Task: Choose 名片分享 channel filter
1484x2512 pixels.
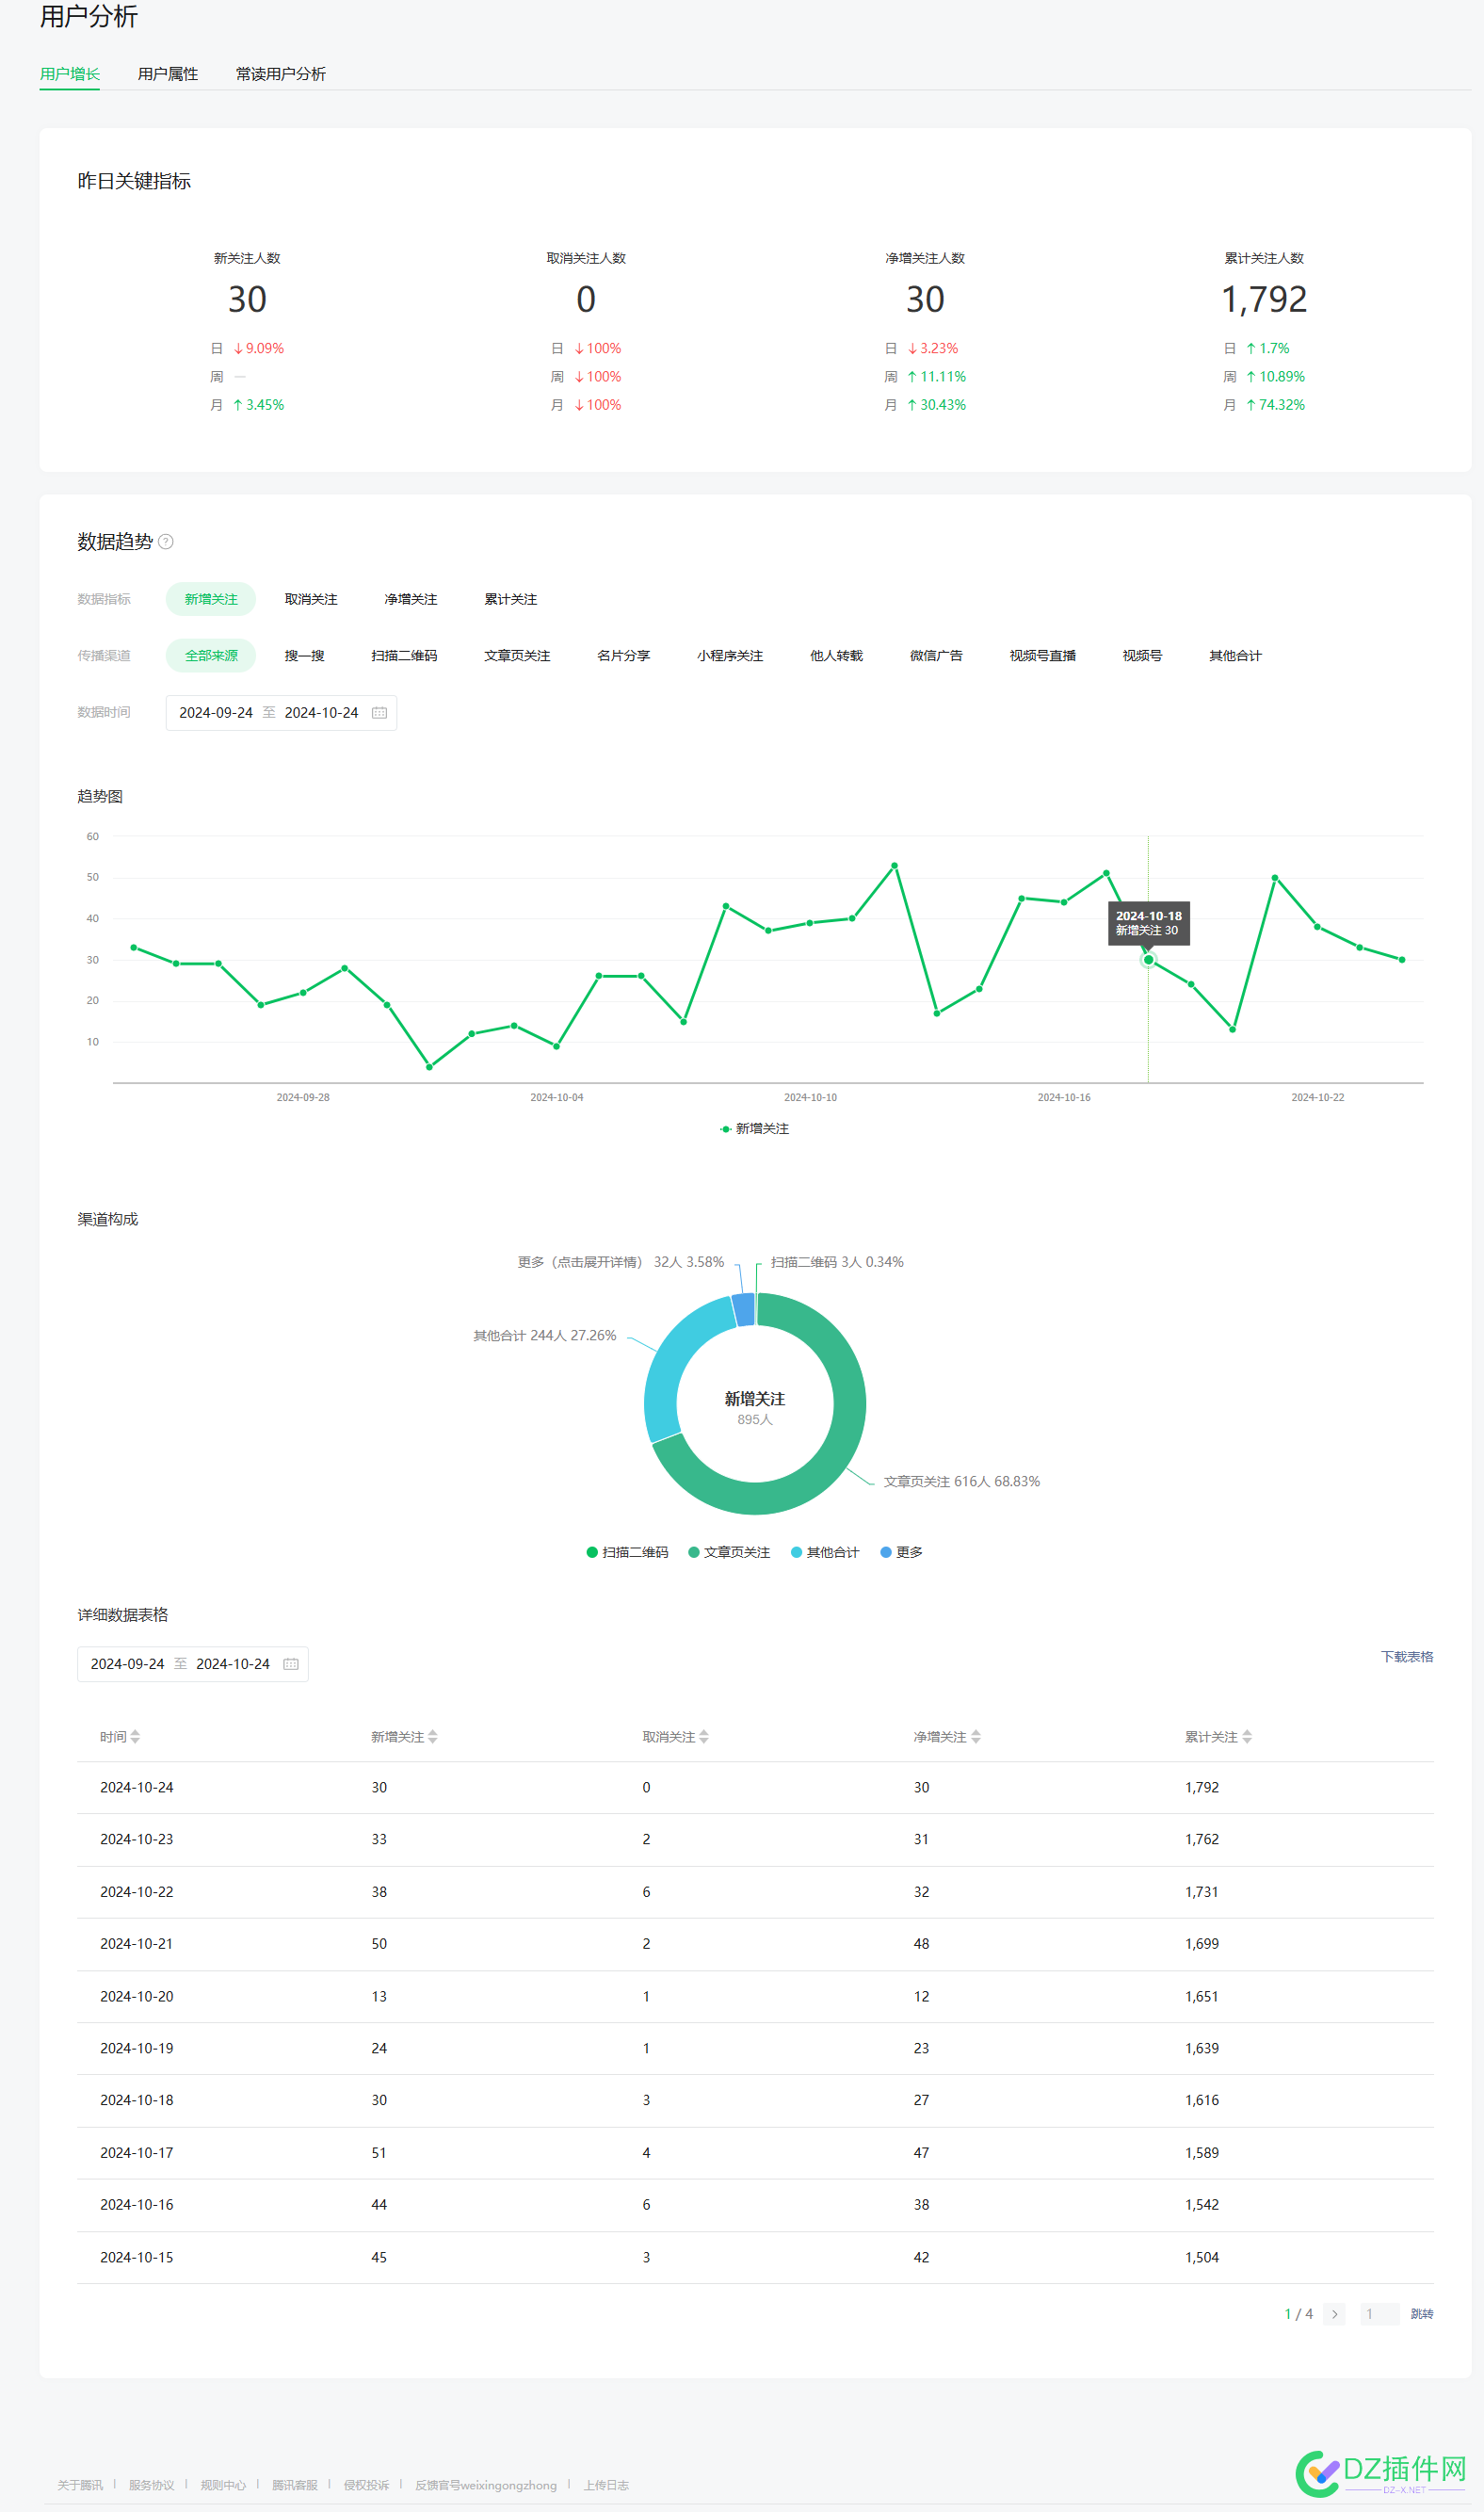Action: (x=624, y=655)
